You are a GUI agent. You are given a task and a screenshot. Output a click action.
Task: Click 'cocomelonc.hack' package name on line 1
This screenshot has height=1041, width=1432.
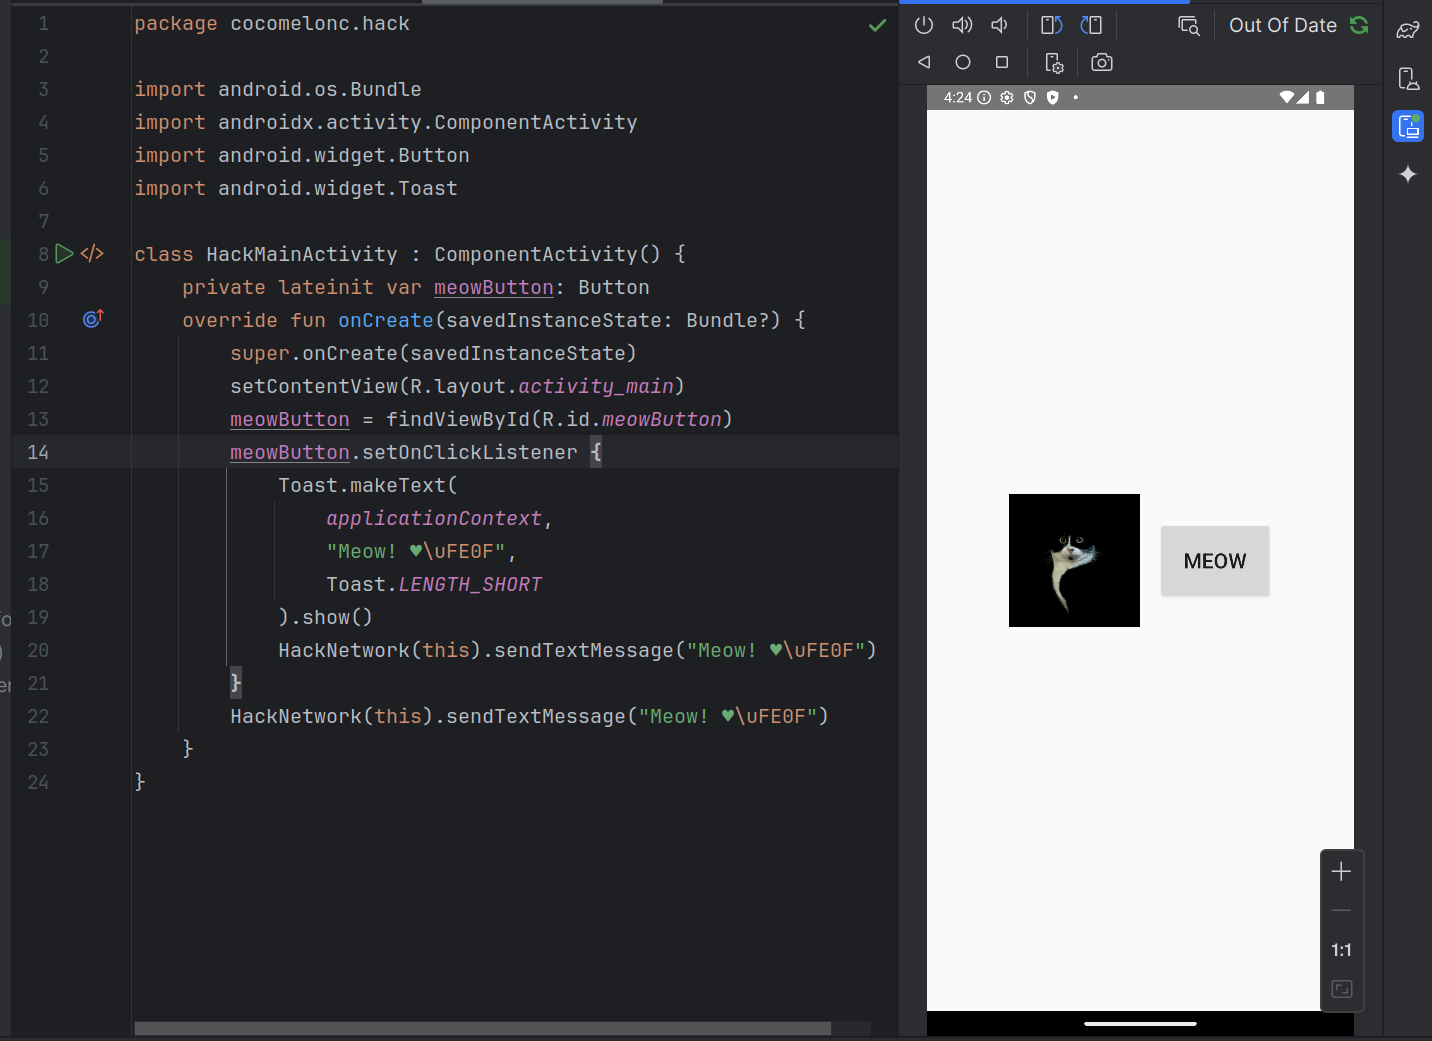[320, 23]
